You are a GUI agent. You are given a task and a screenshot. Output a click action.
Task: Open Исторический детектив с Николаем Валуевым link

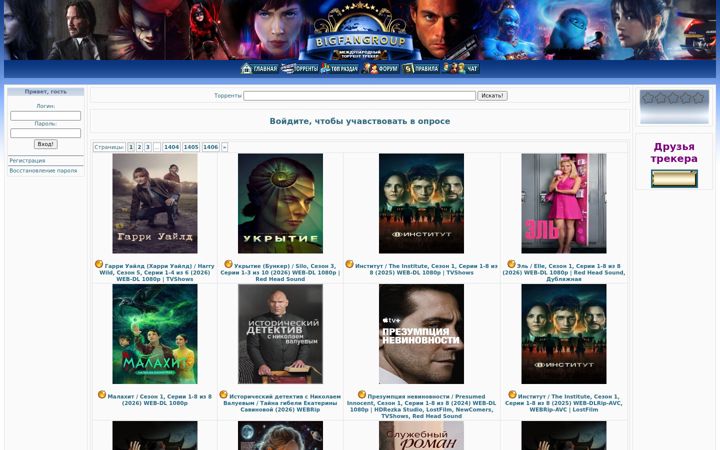tap(281, 403)
